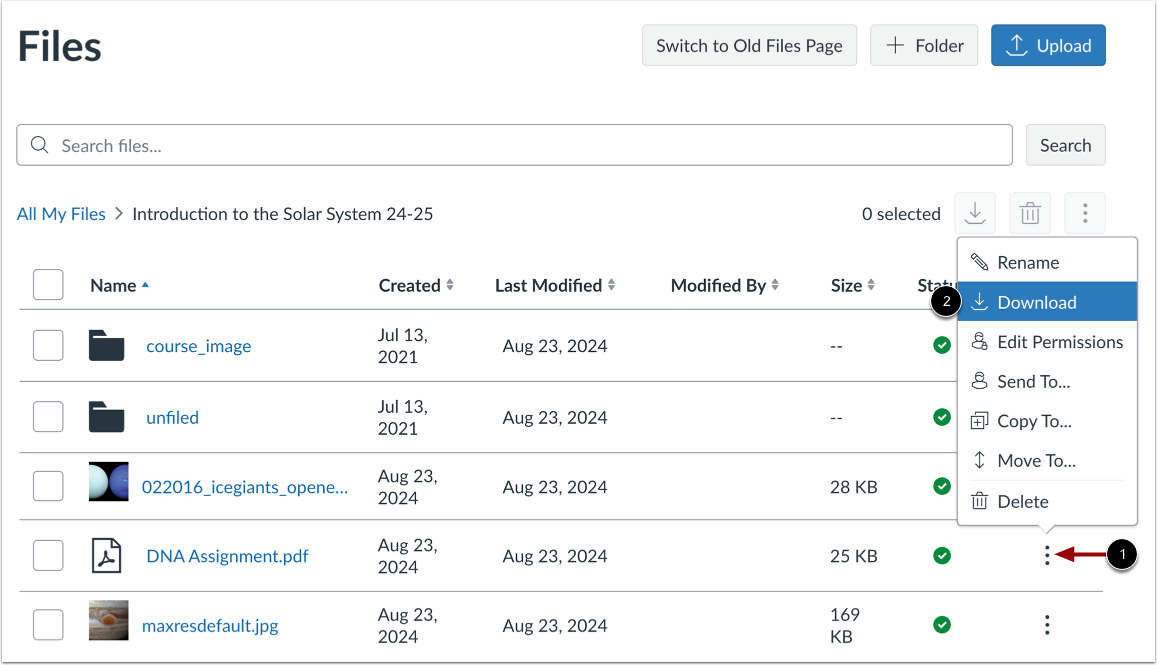Check the course_image folder checkbox
1157x665 pixels.
(x=48, y=346)
